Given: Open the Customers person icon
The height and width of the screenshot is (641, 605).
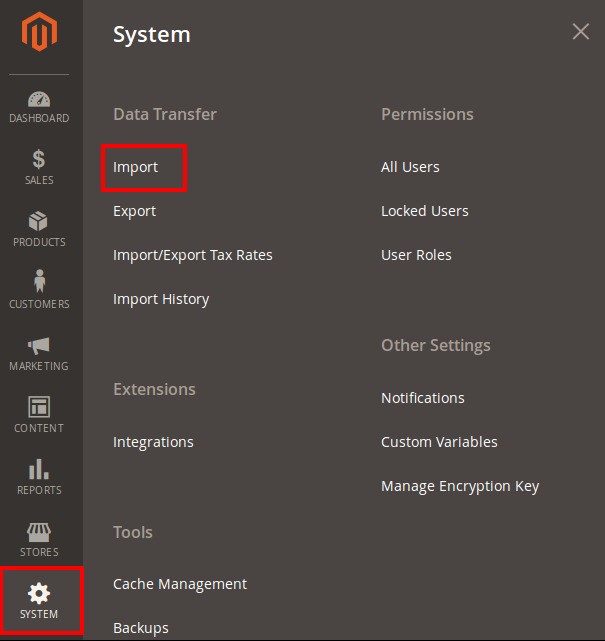Looking at the screenshot, I should tap(39, 283).
